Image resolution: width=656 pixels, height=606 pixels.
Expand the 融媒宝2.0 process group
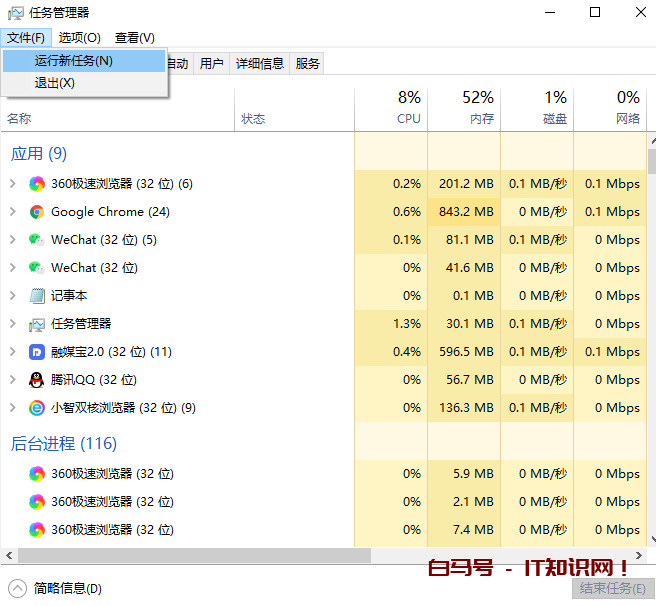coord(12,352)
